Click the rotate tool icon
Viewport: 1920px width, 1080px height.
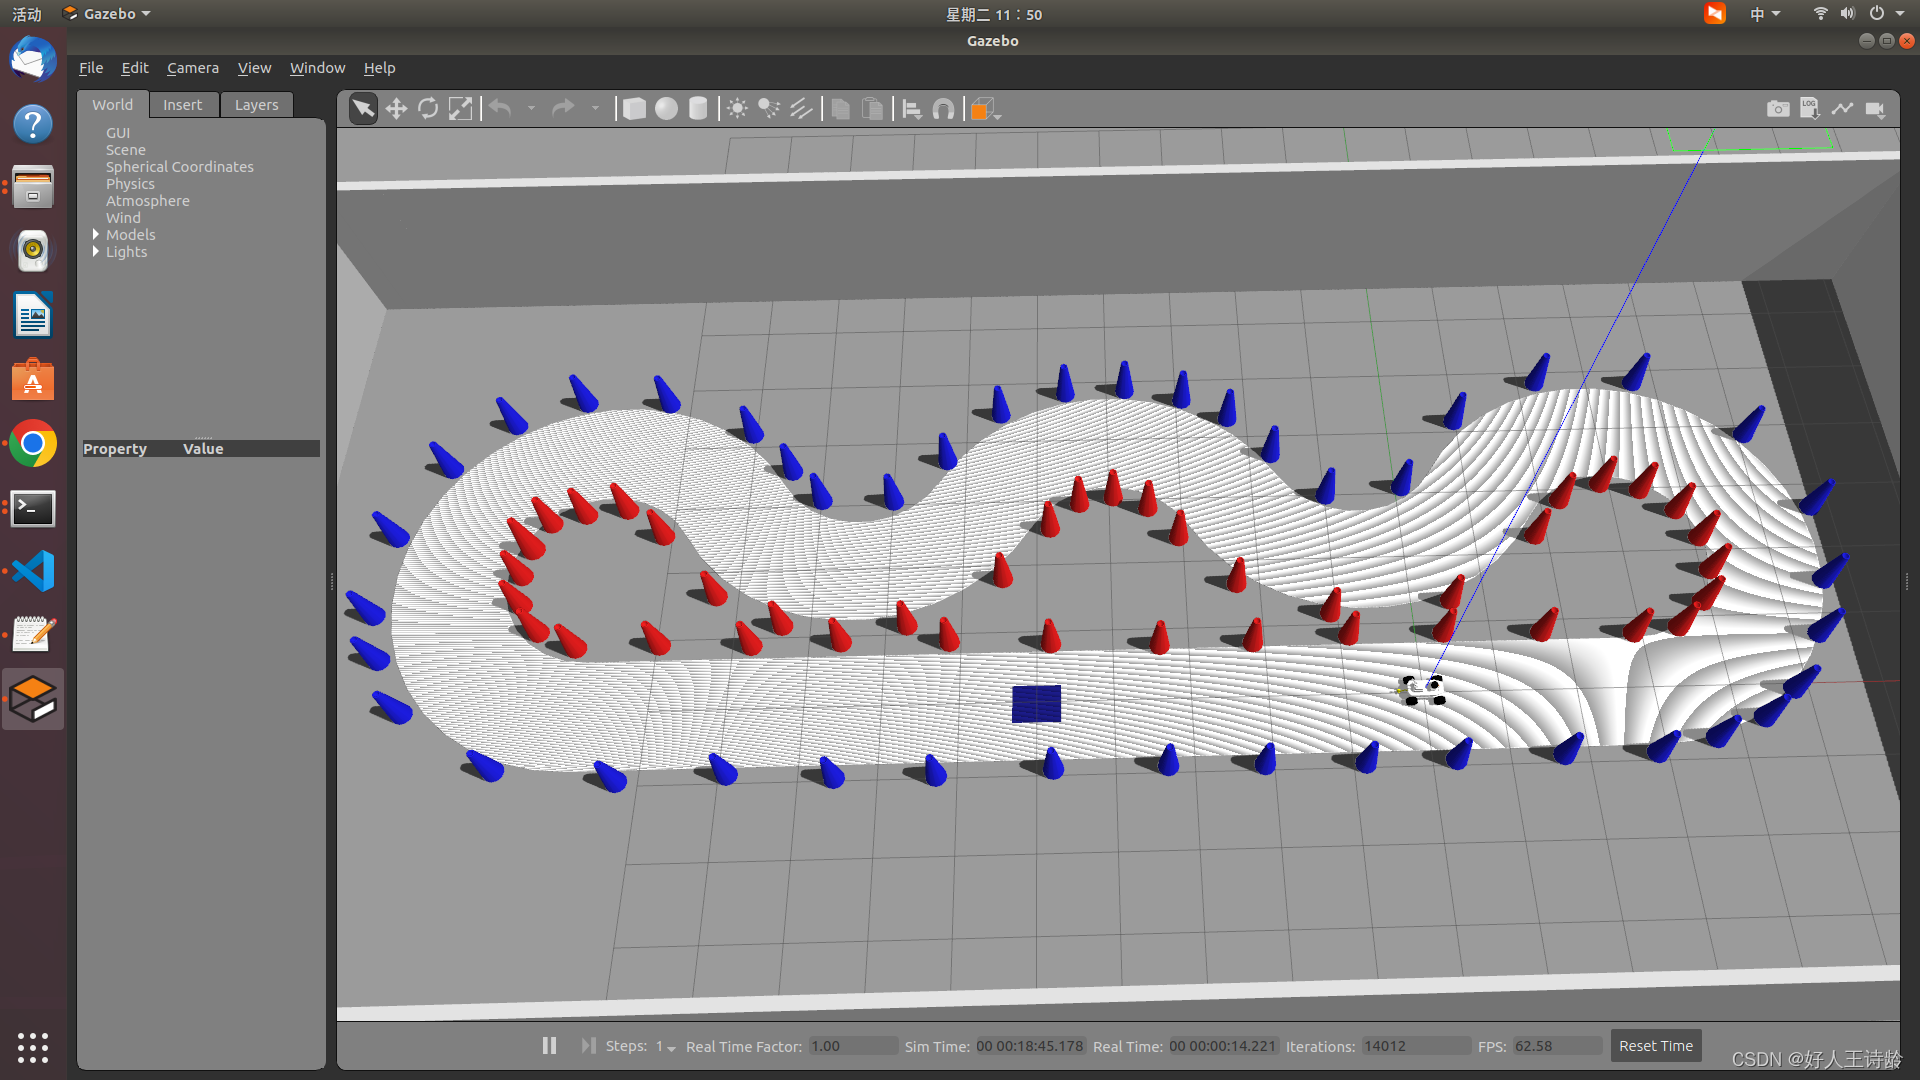click(x=426, y=108)
